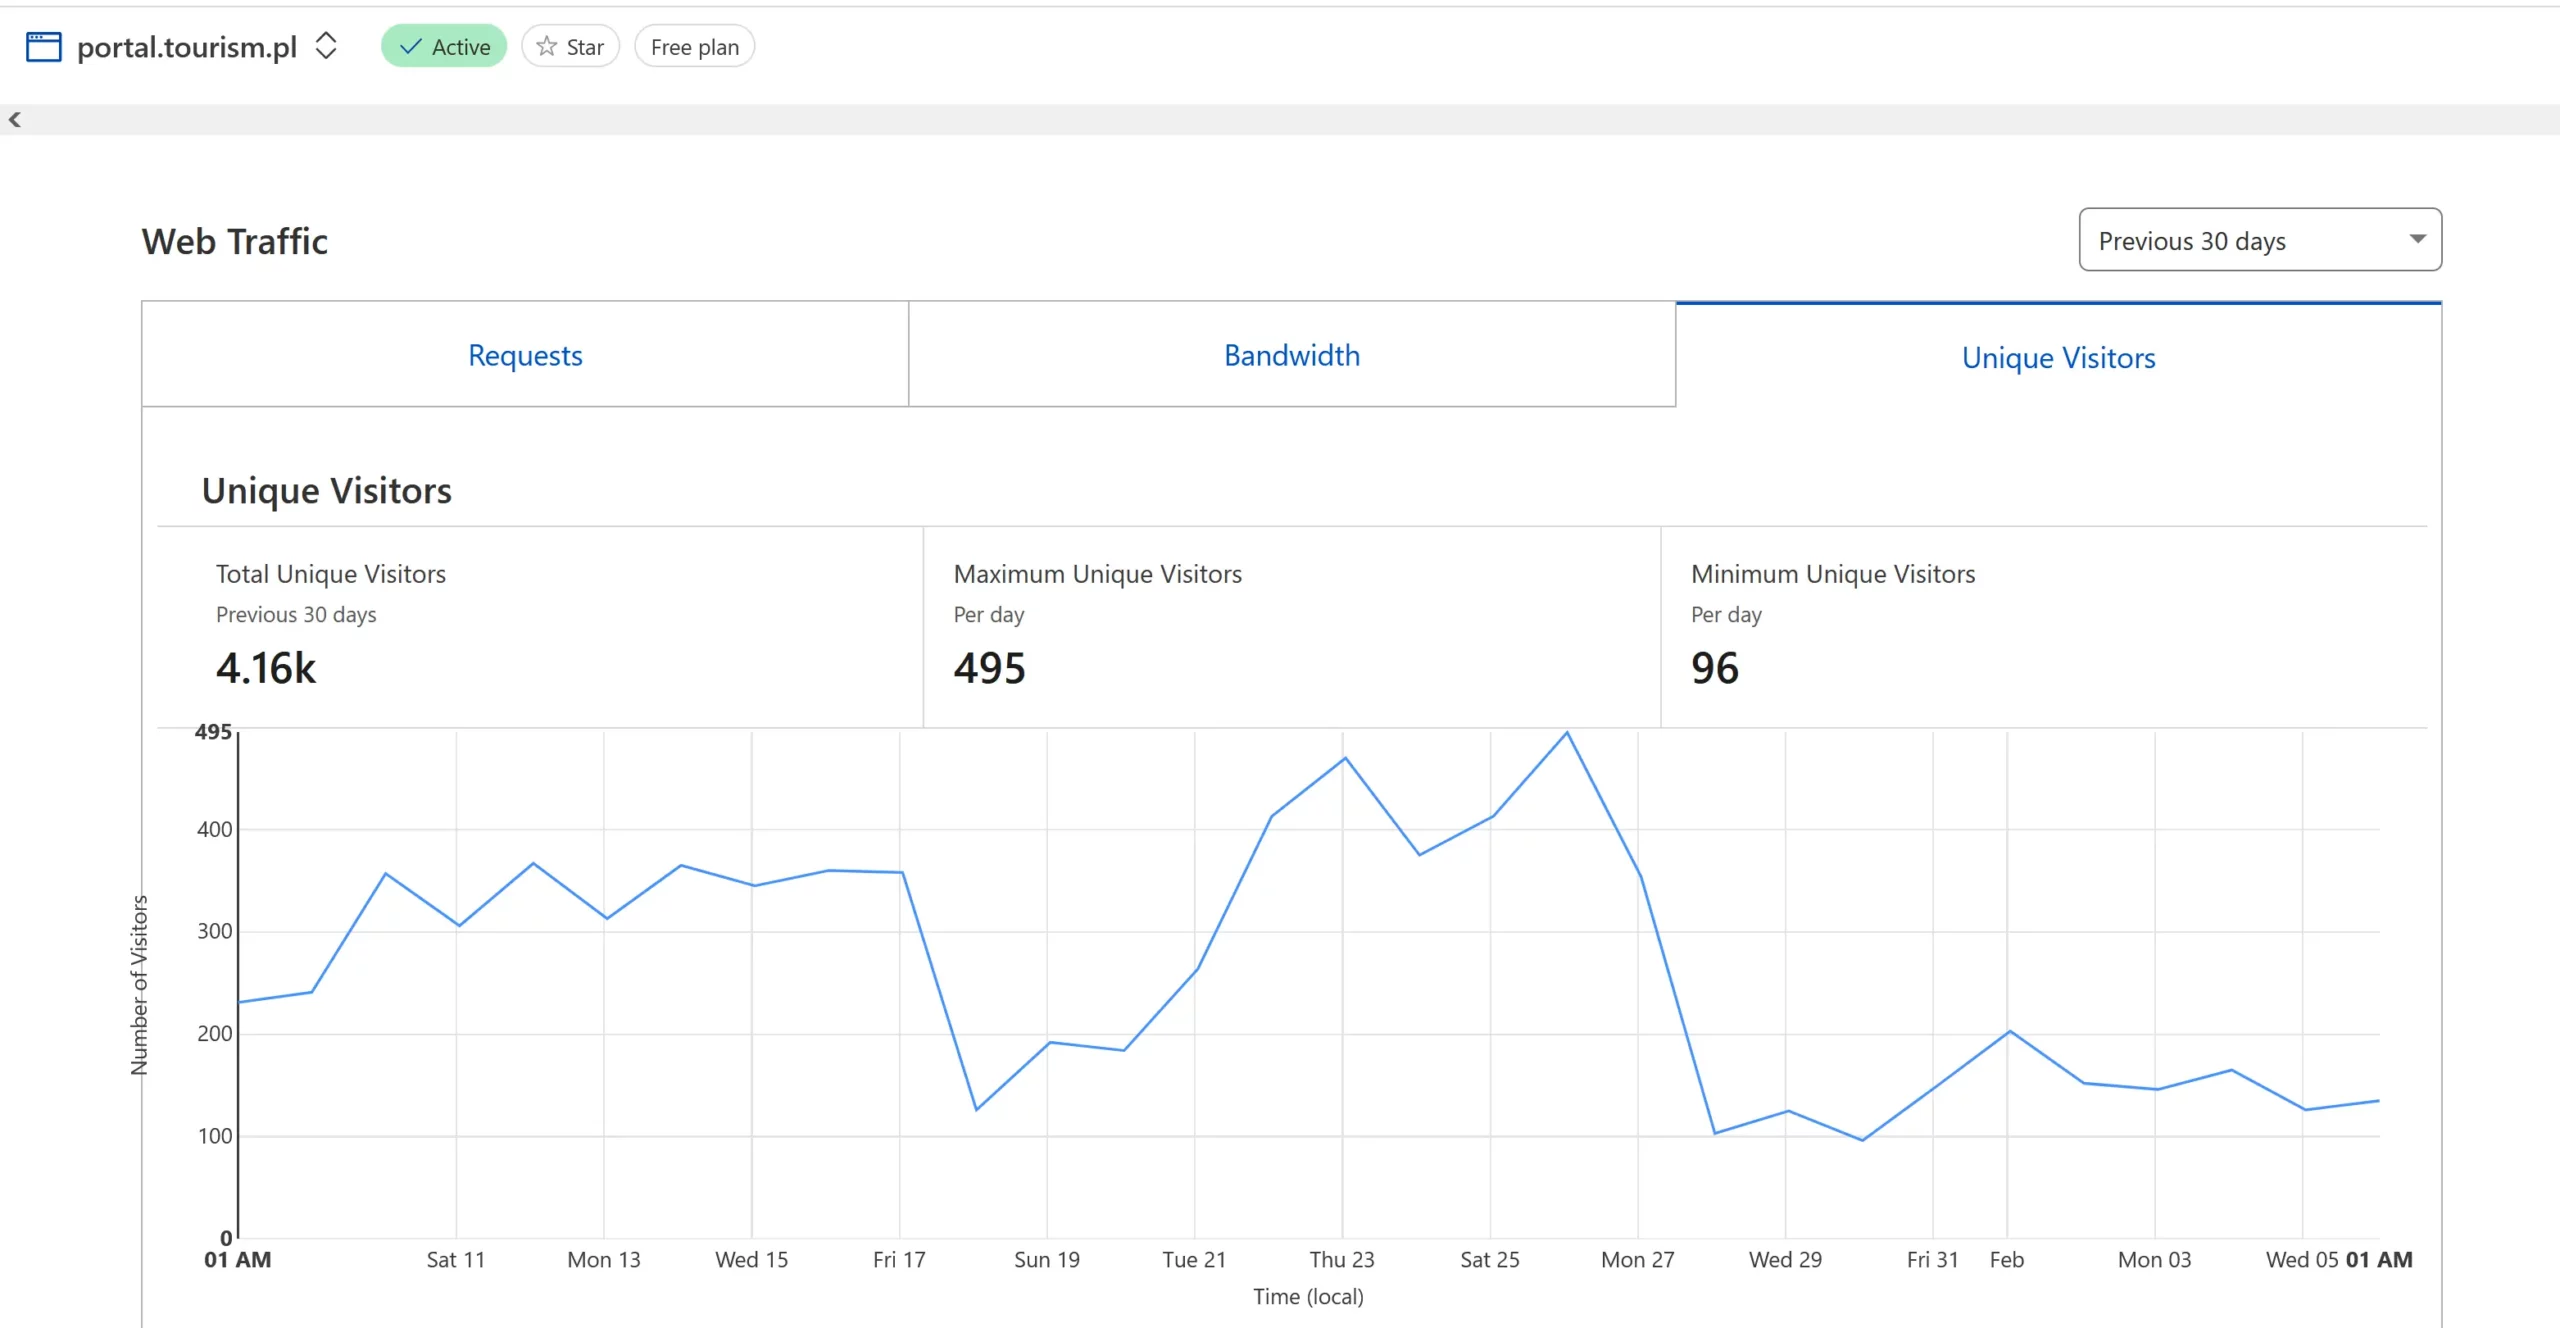Collapse sidebar with left chevron arrow

click(x=15, y=120)
